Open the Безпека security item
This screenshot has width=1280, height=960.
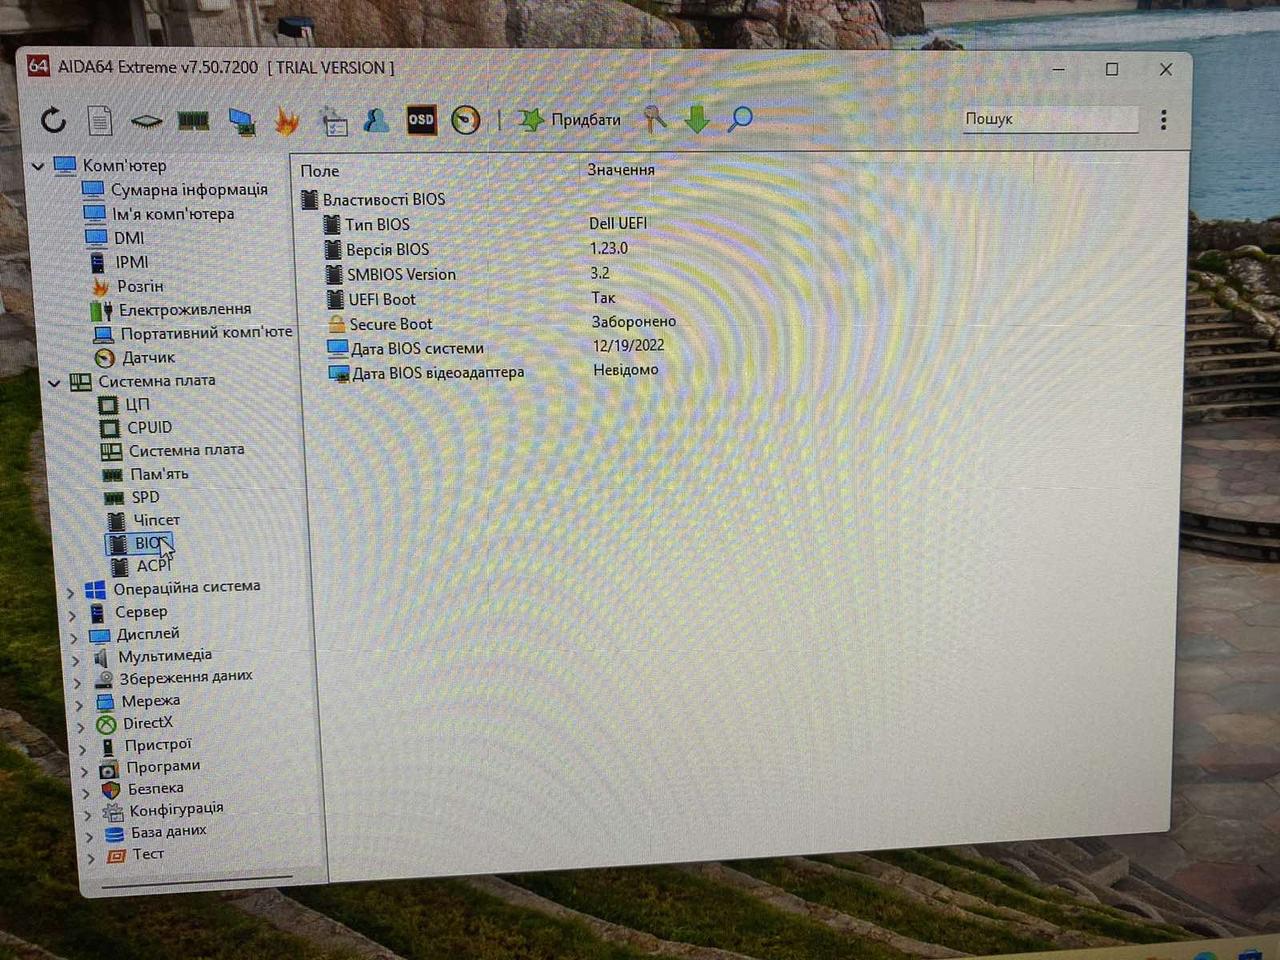pyautogui.click(x=155, y=789)
